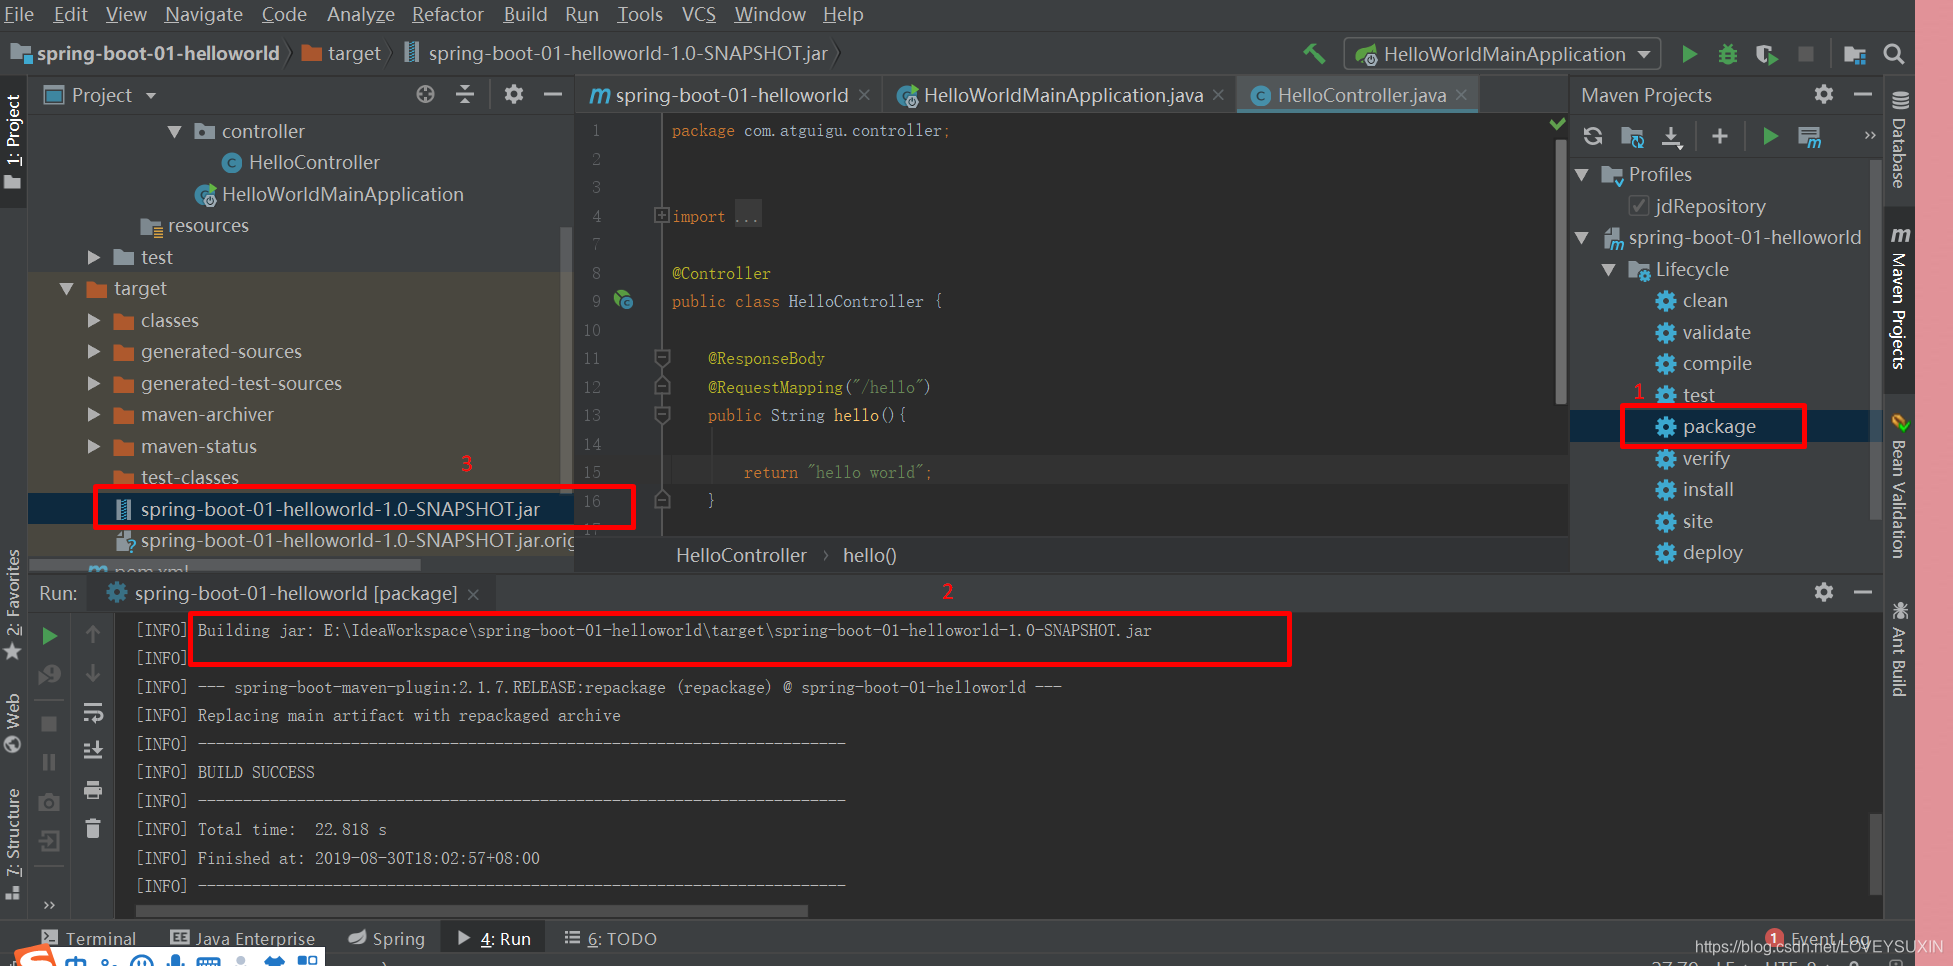Image resolution: width=1953 pixels, height=966 pixels.
Task: Toggle the Bean Validation tool window
Action: [x=1899, y=486]
